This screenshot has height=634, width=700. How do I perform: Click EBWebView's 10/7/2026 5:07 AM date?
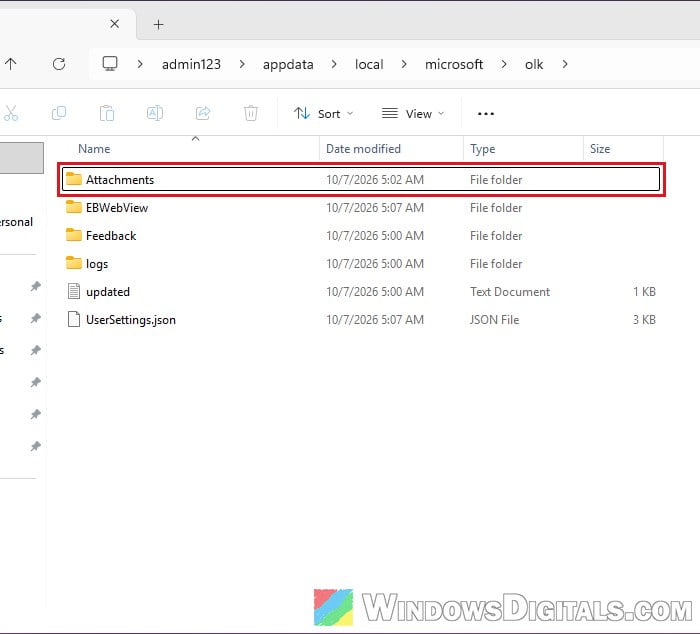click(375, 208)
